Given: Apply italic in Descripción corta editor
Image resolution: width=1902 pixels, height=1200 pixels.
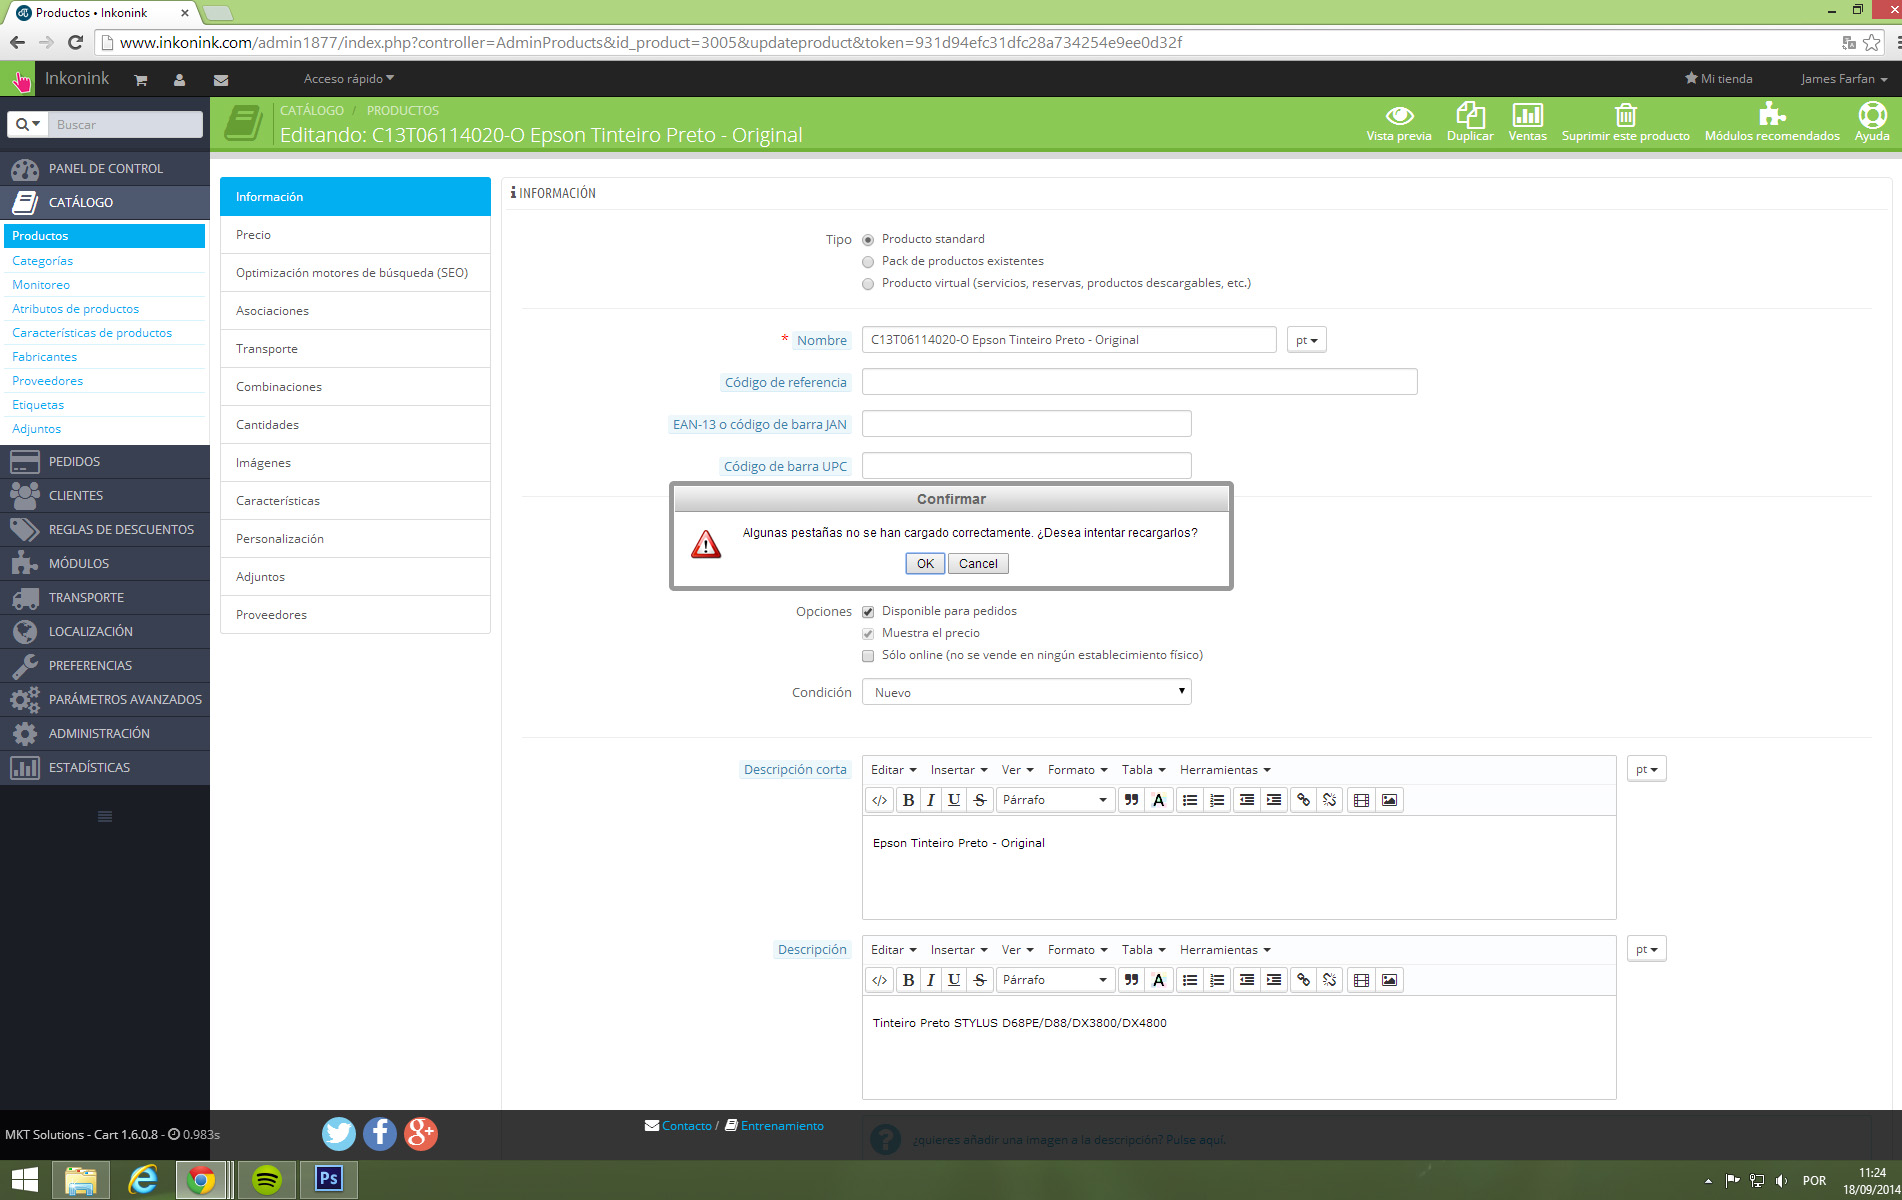Looking at the screenshot, I should click(x=931, y=800).
